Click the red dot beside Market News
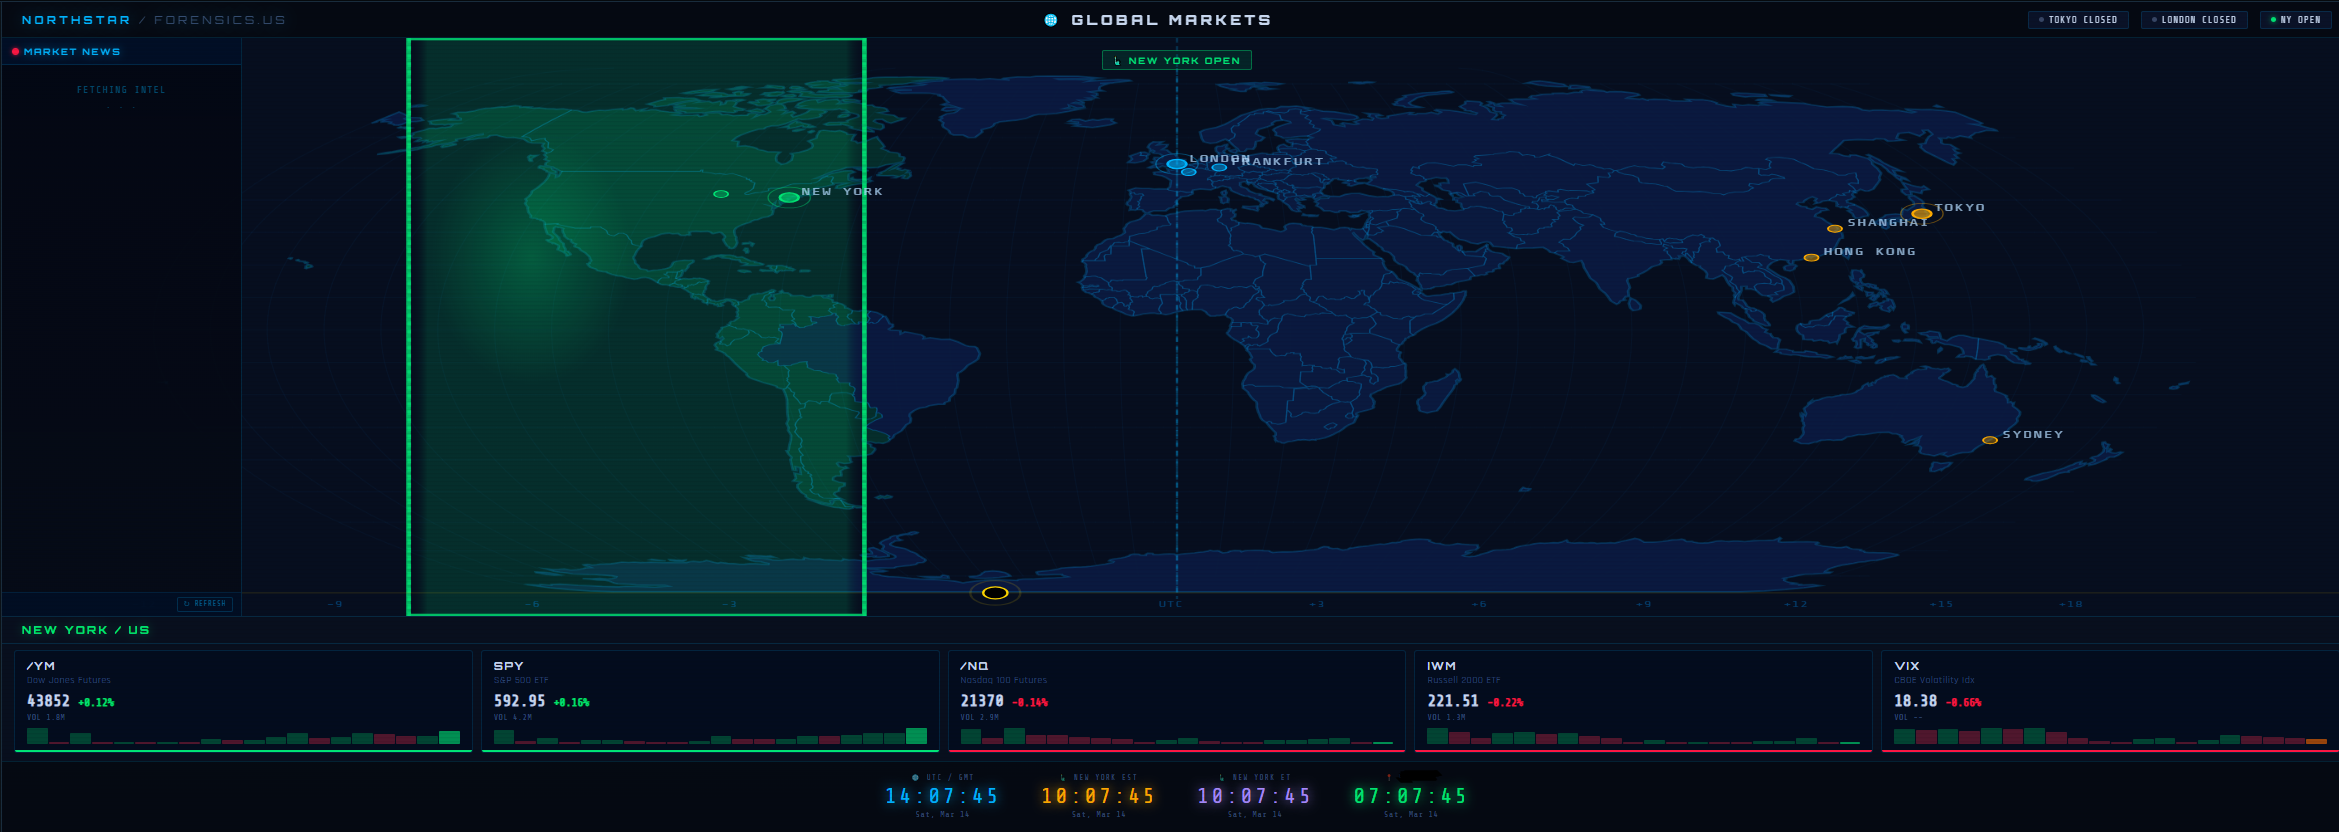 click(15, 52)
